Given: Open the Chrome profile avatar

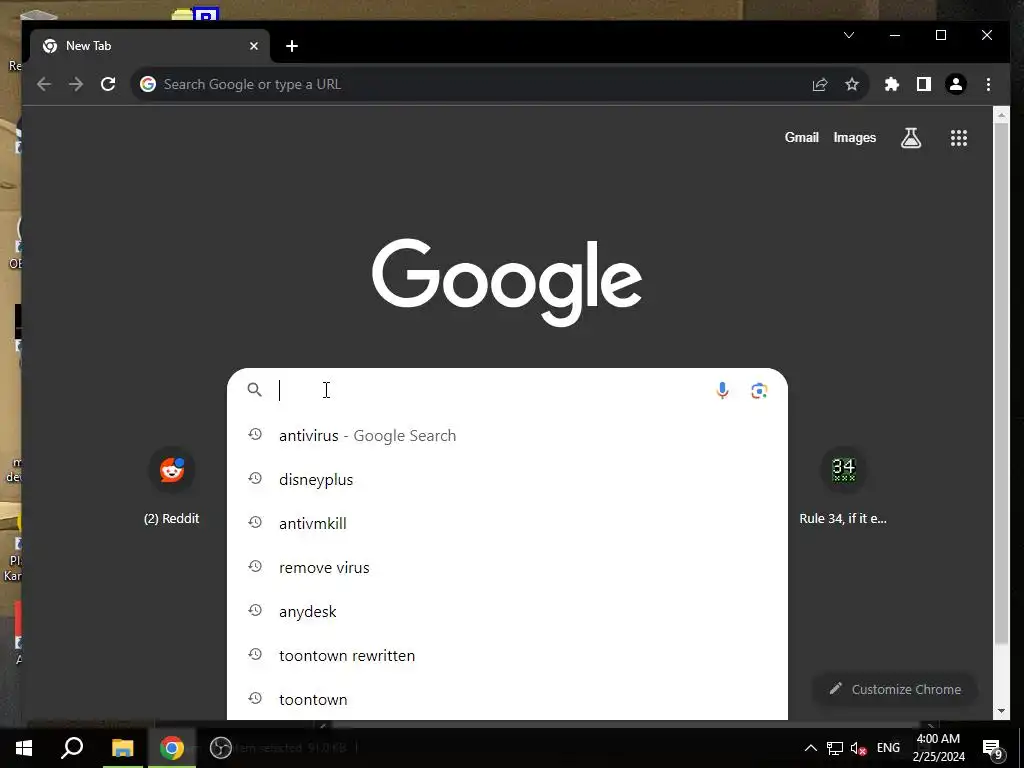Looking at the screenshot, I should coord(955,84).
